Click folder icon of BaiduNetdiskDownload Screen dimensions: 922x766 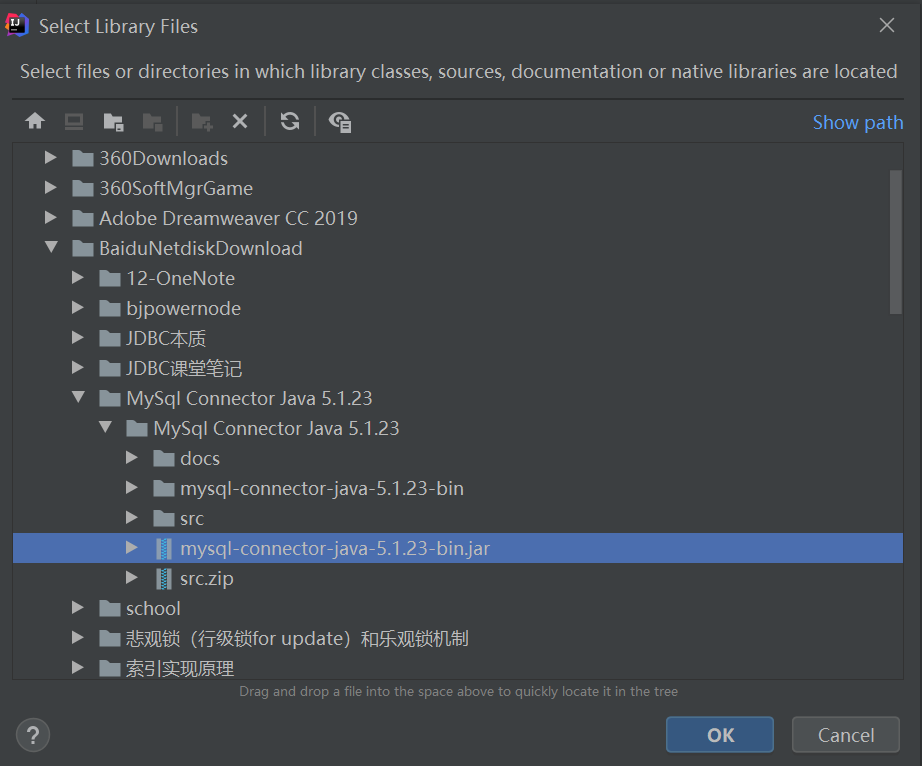point(82,248)
